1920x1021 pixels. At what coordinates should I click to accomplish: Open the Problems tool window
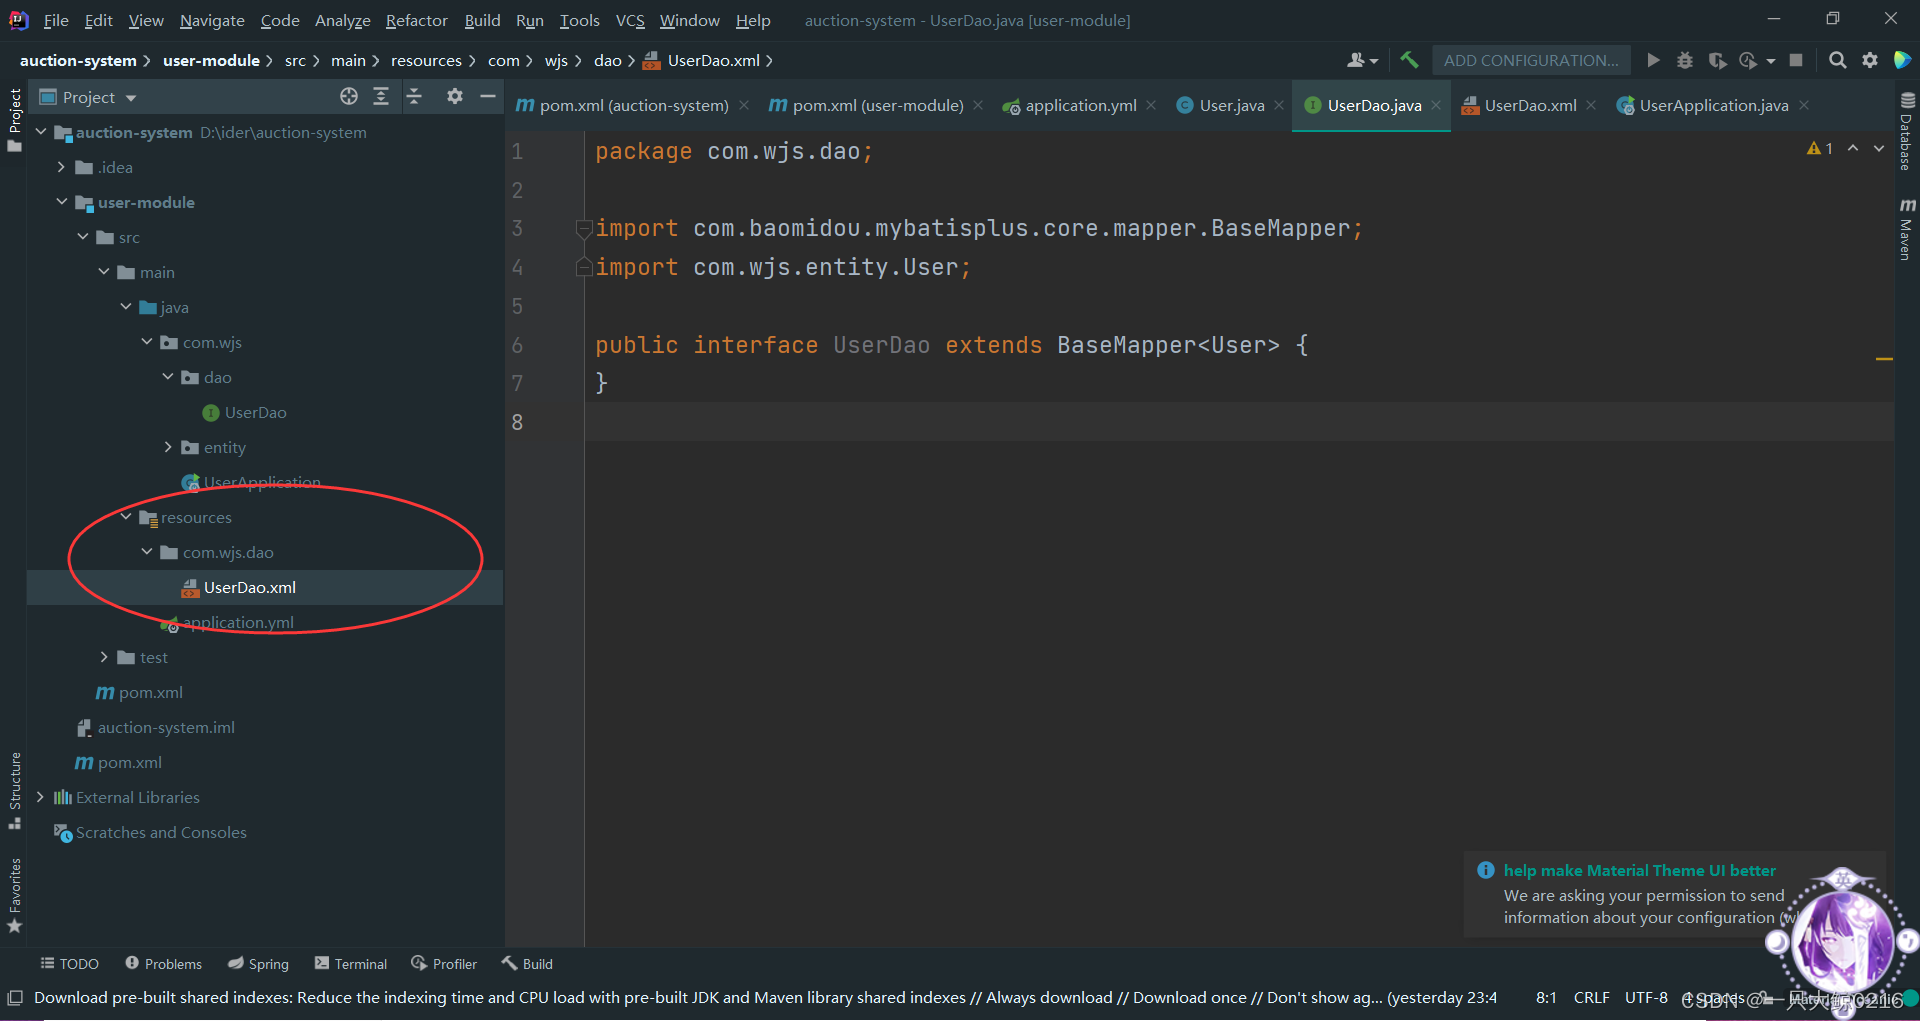(x=163, y=964)
